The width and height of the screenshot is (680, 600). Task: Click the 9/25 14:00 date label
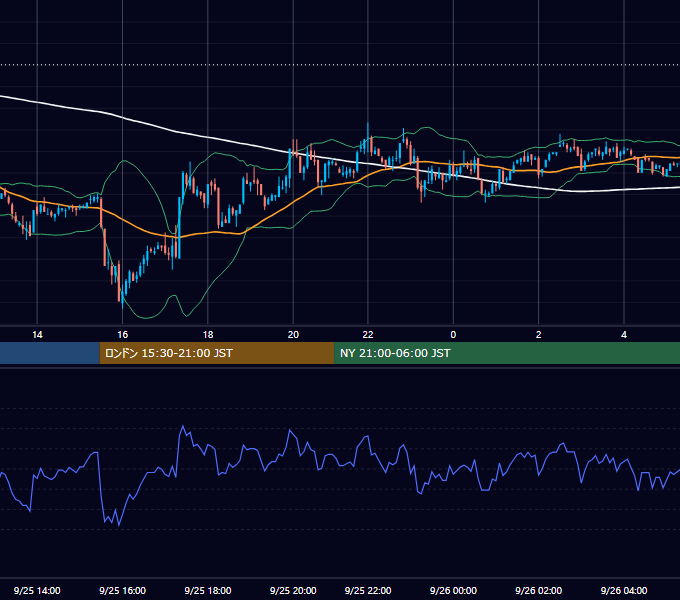pos(37,590)
